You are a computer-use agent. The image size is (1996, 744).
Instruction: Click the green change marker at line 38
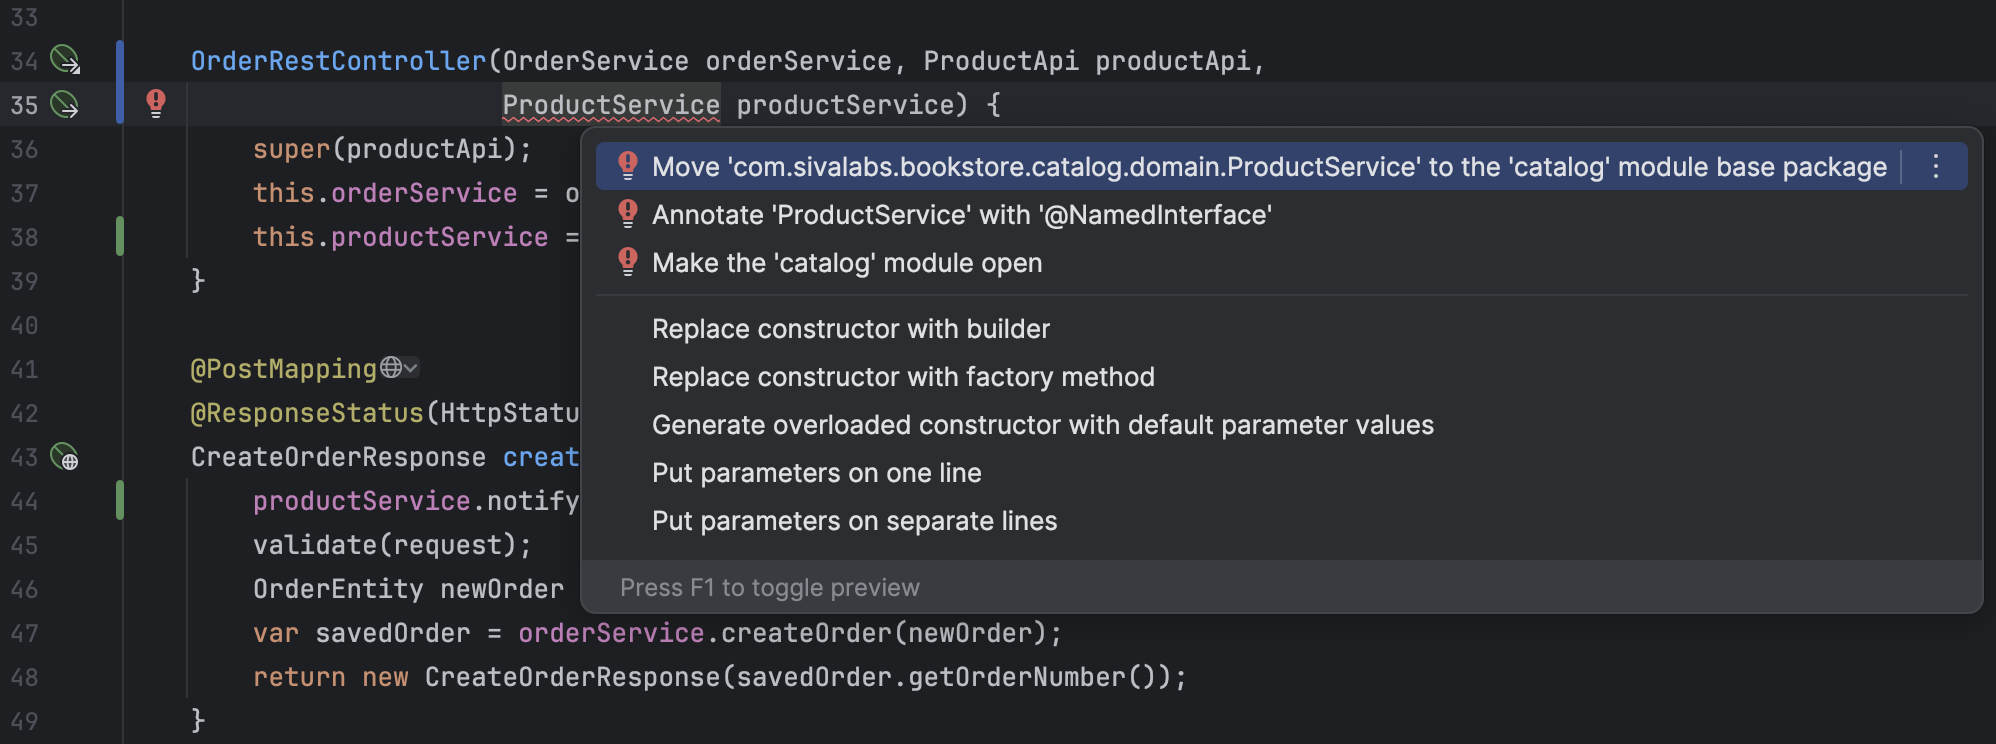point(119,237)
